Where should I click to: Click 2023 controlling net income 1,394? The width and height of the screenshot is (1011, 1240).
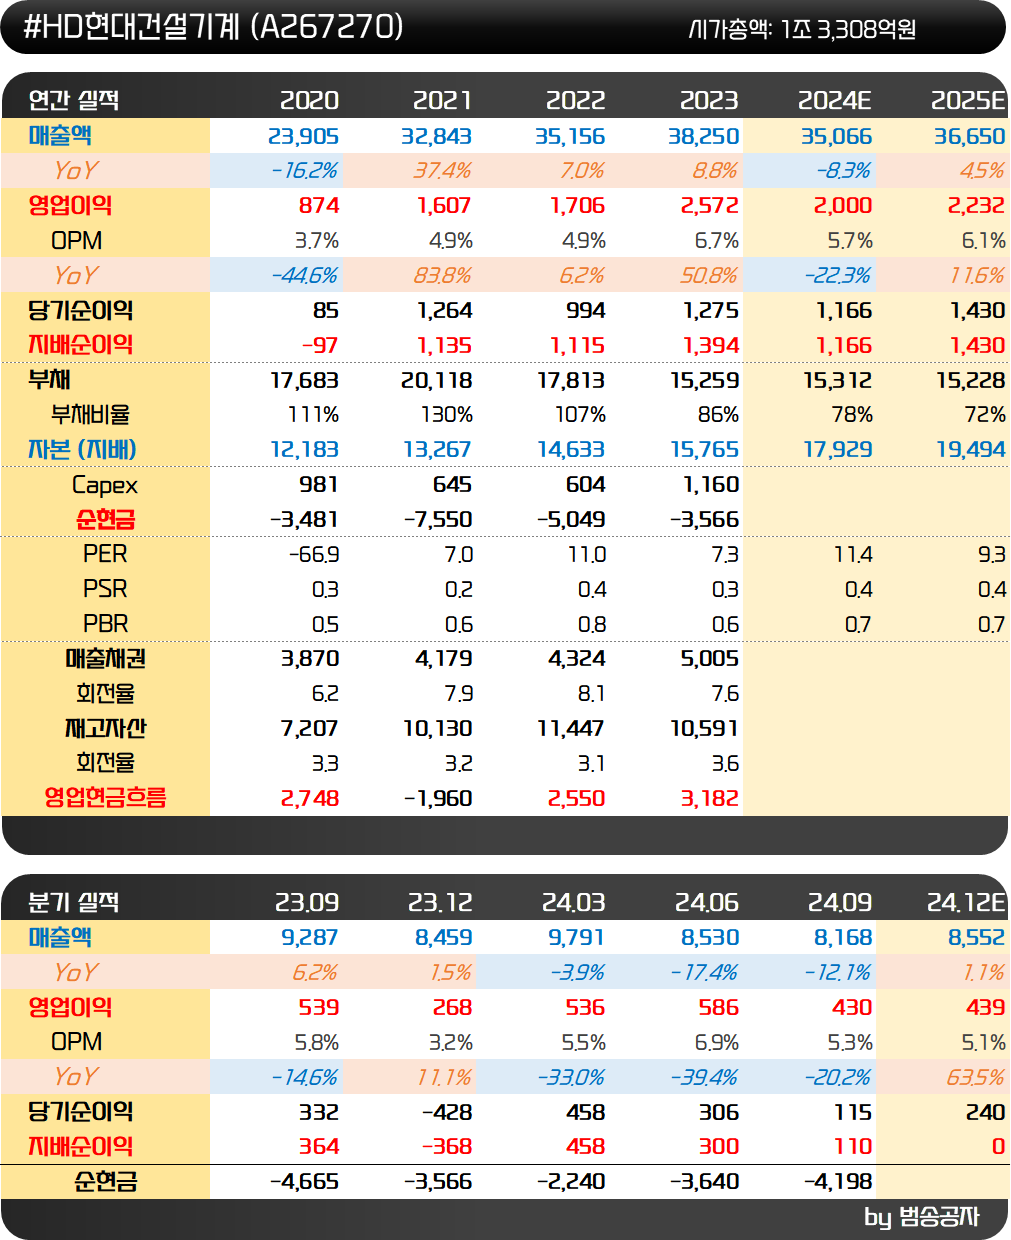point(710,345)
